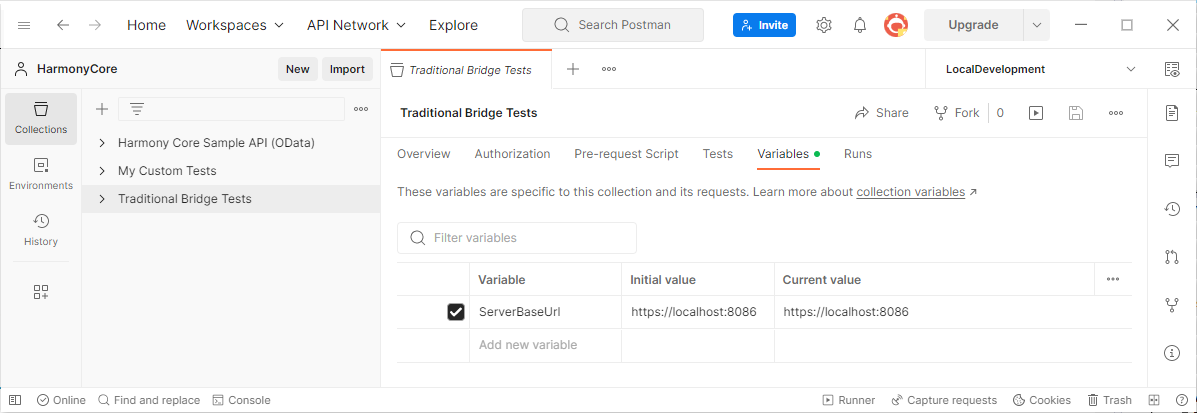Viewport: 1197px width, 413px height.
Task: Toggle sidebar icon in status bar
Action: click(x=15, y=400)
